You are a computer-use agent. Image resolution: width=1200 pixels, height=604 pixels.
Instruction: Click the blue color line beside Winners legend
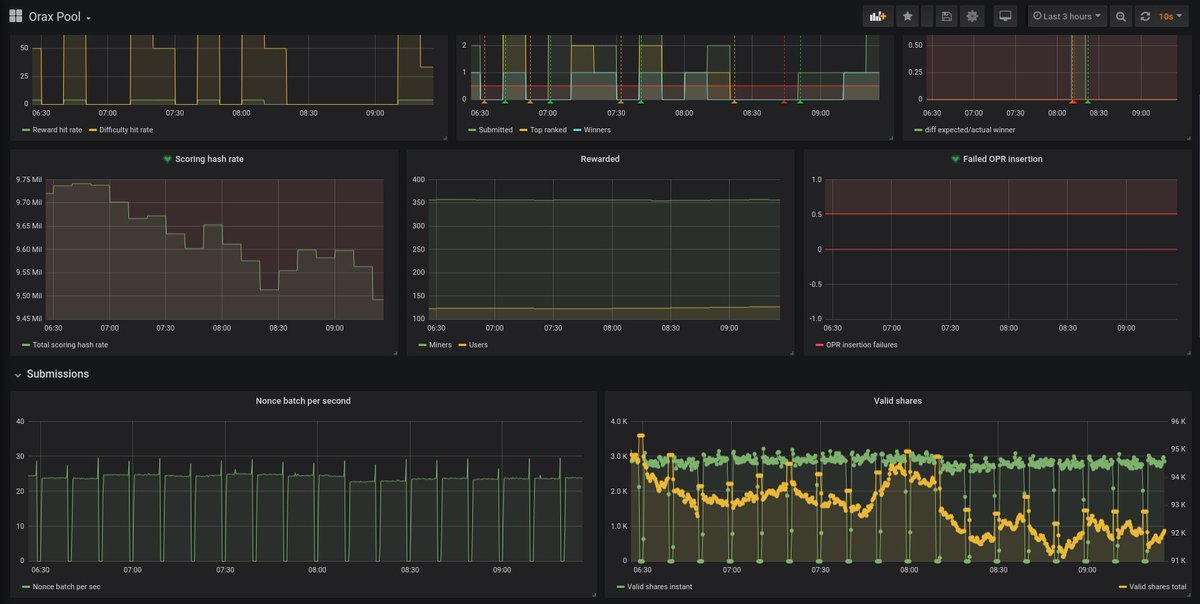pos(577,129)
